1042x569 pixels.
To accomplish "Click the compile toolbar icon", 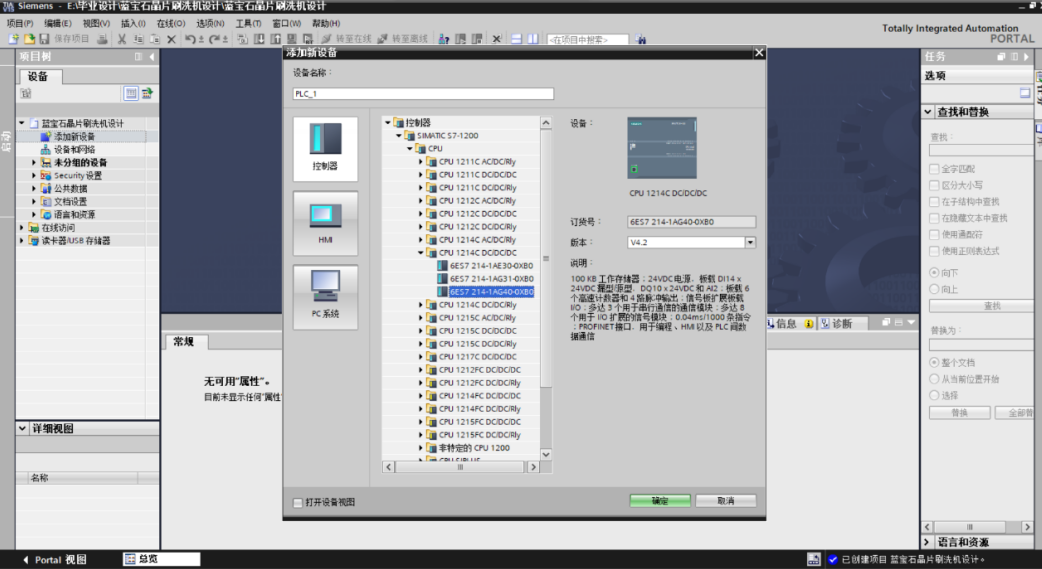I will point(243,39).
